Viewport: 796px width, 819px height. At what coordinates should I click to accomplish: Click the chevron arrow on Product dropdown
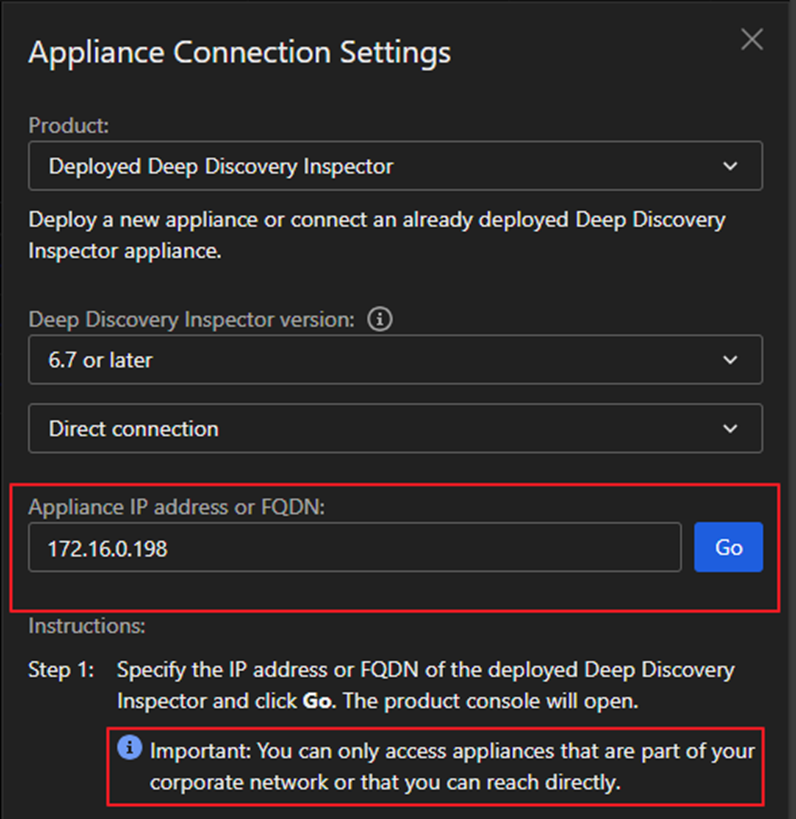pos(730,166)
